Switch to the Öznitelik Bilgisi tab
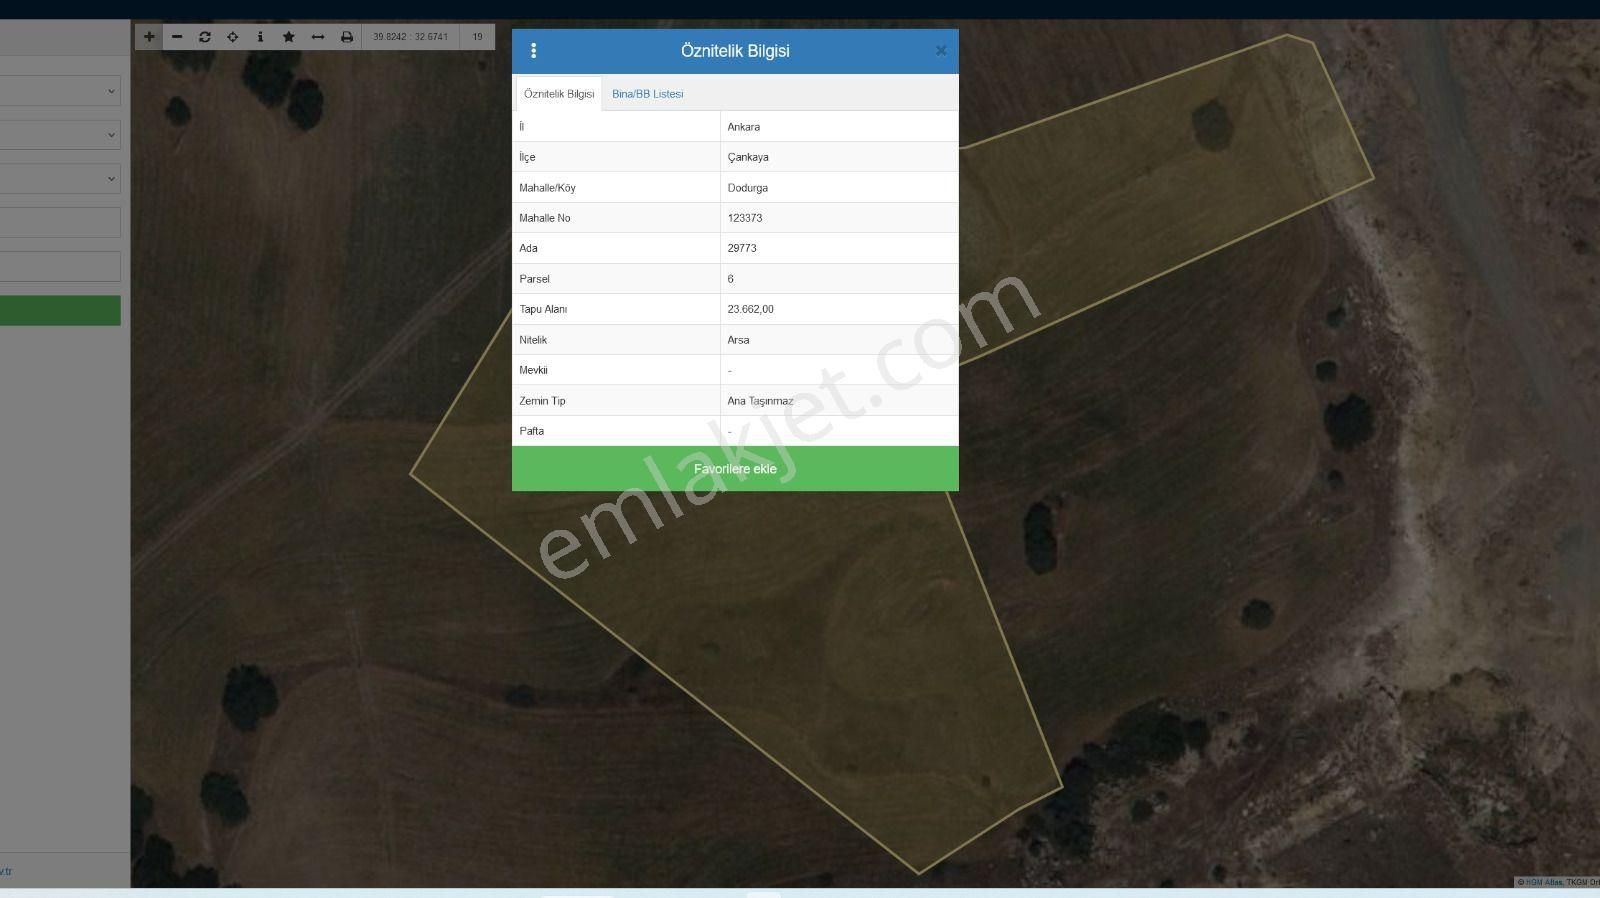The height and width of the screenshot is (898, 1600). pyautogui.click(x=559, y=94)
